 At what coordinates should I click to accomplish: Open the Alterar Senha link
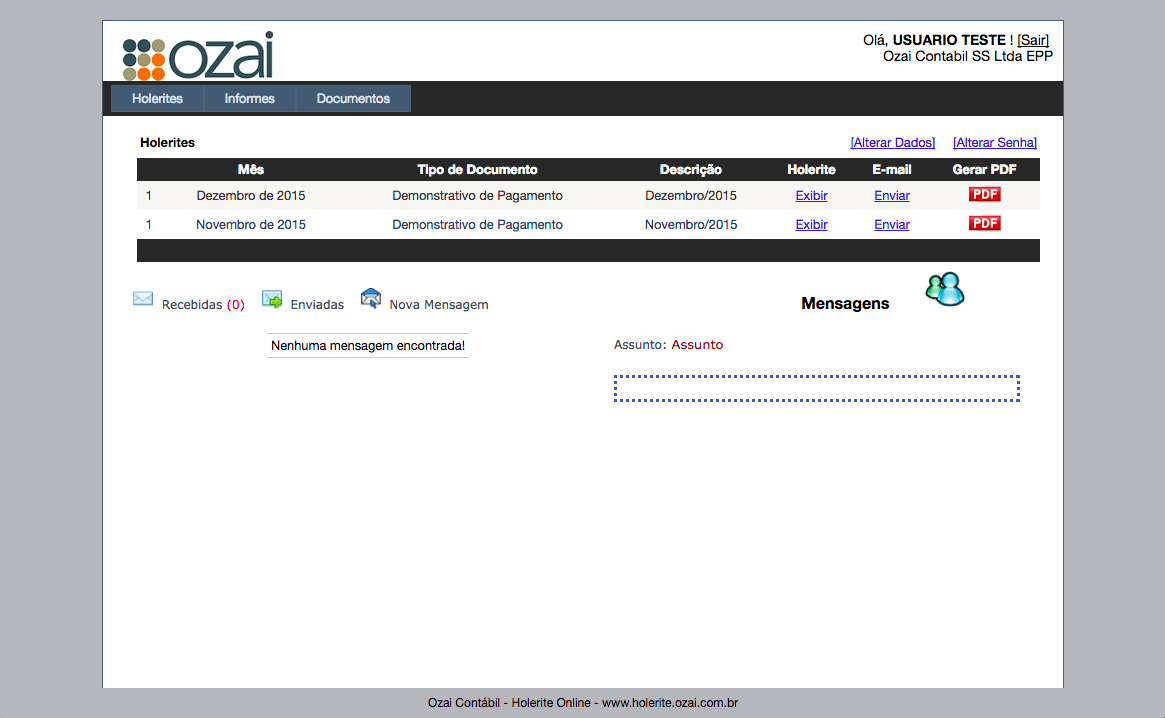994,143
